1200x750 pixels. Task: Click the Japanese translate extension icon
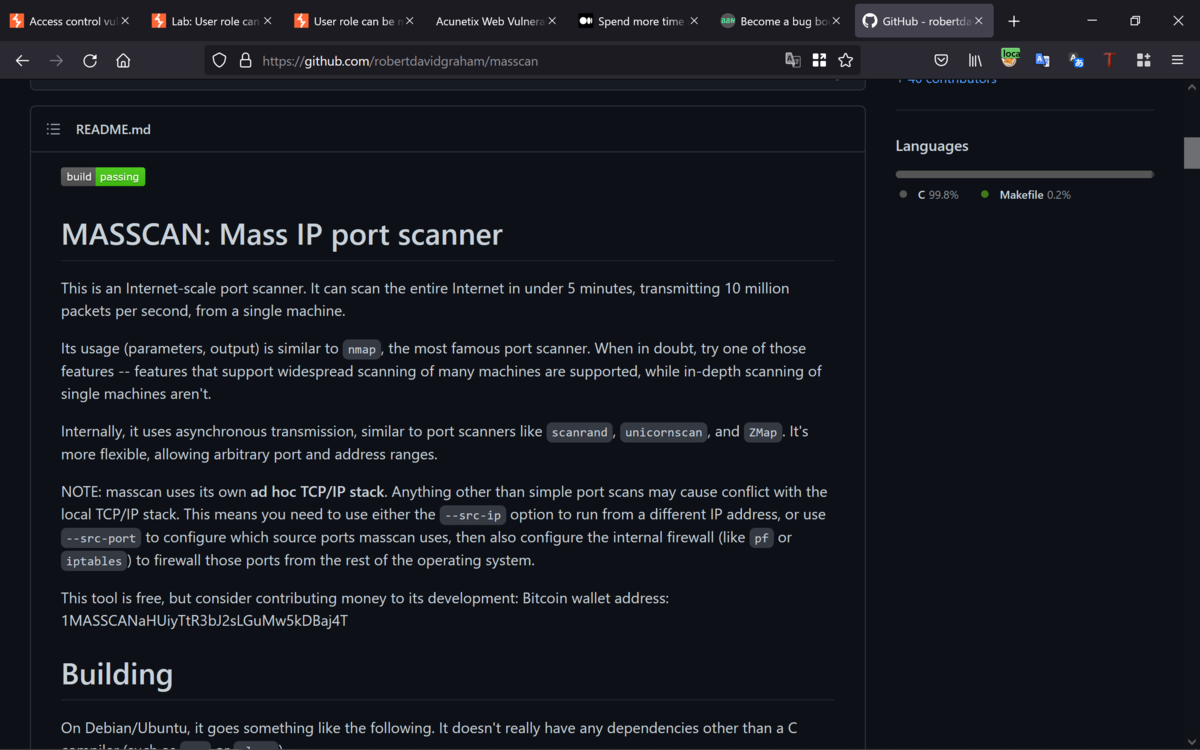1076,60
